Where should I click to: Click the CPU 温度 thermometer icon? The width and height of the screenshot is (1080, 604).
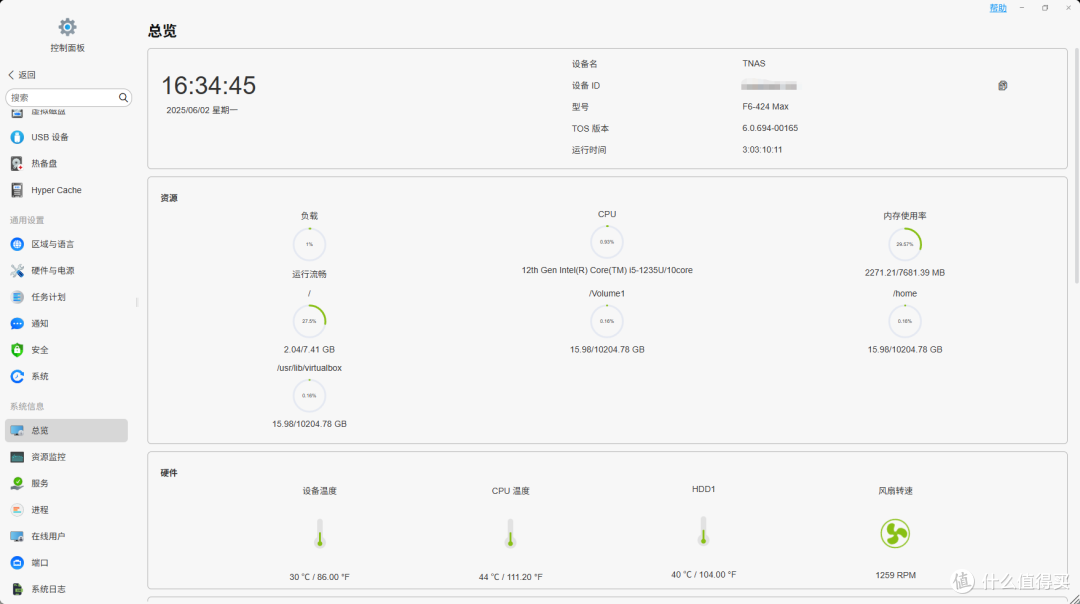click(x=510, y=533)
